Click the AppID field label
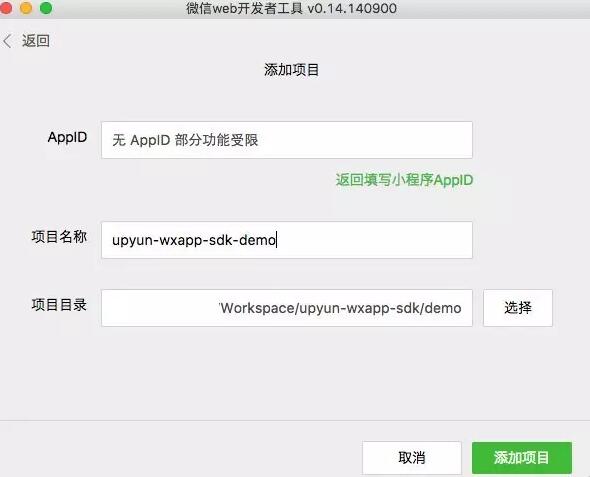Screen dimensions: 590x477 coord(67,137)
